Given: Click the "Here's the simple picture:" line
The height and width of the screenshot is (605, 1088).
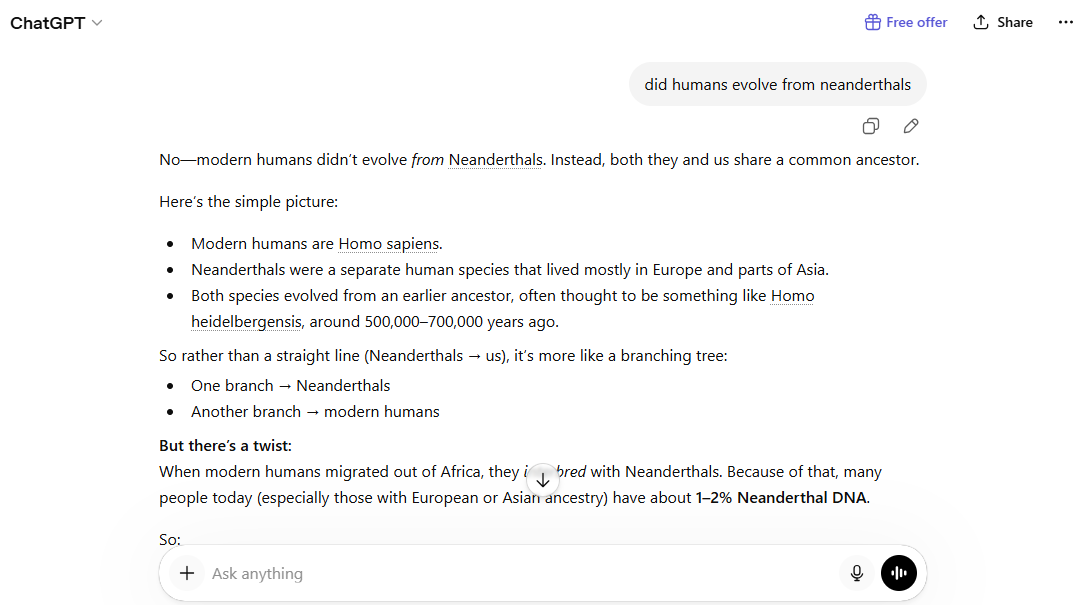Looking at the screenshot, I should coord(249,202).
